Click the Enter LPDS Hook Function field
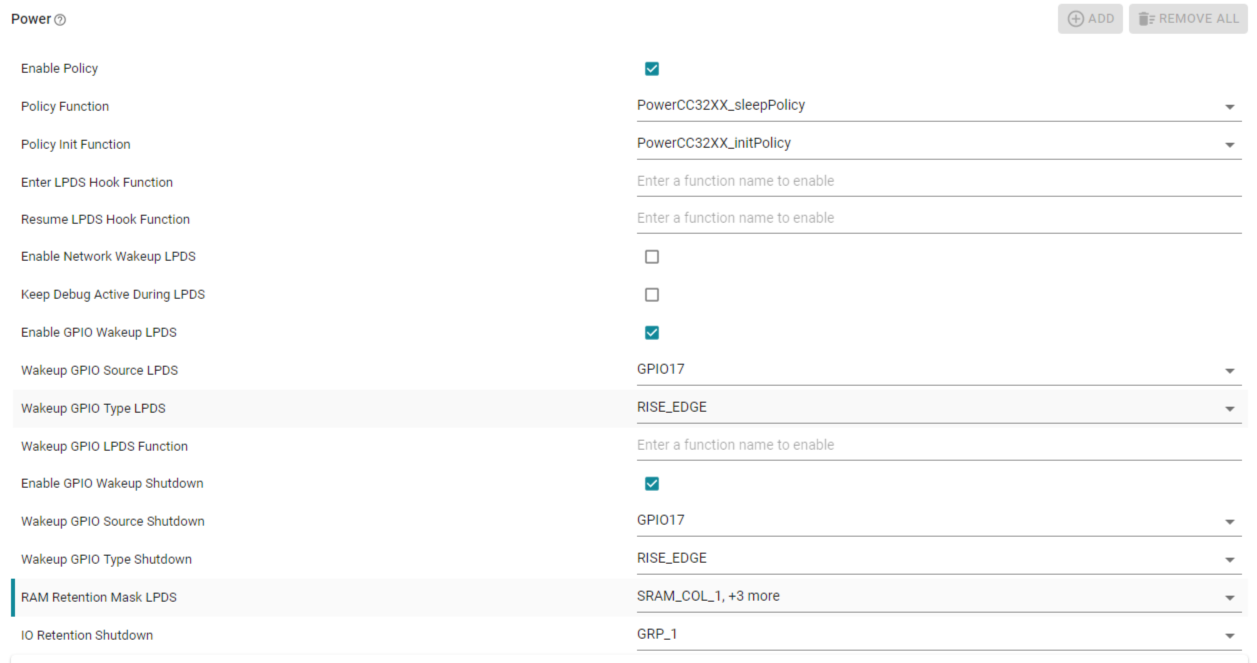The width and height of the screenshot is (1257, 663). (938, 182)
